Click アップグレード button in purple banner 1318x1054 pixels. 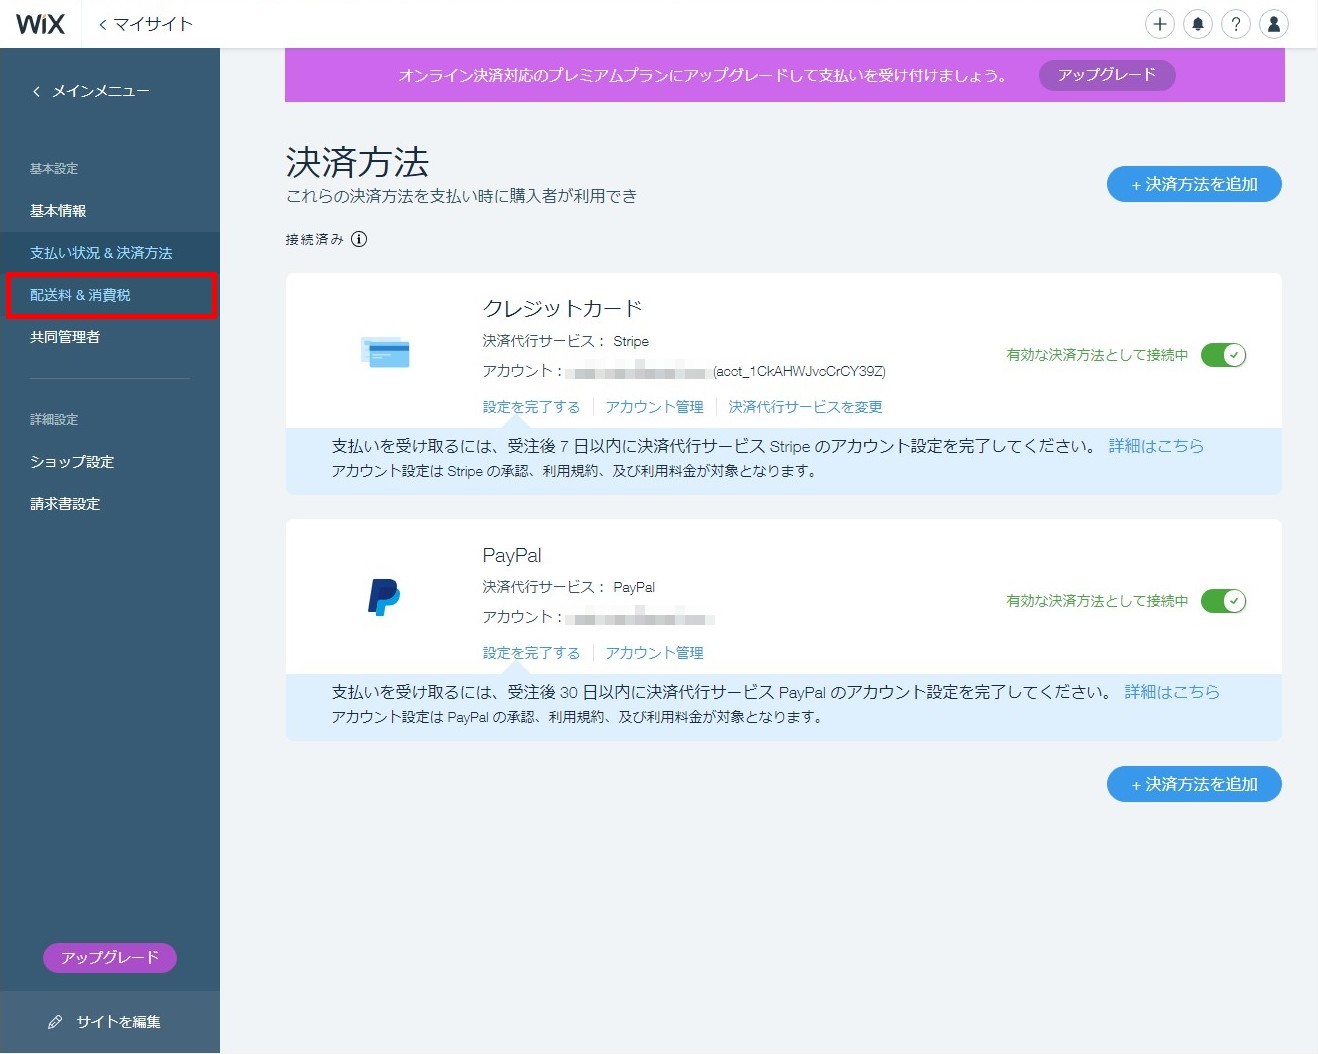click(x=1106, y=75)
